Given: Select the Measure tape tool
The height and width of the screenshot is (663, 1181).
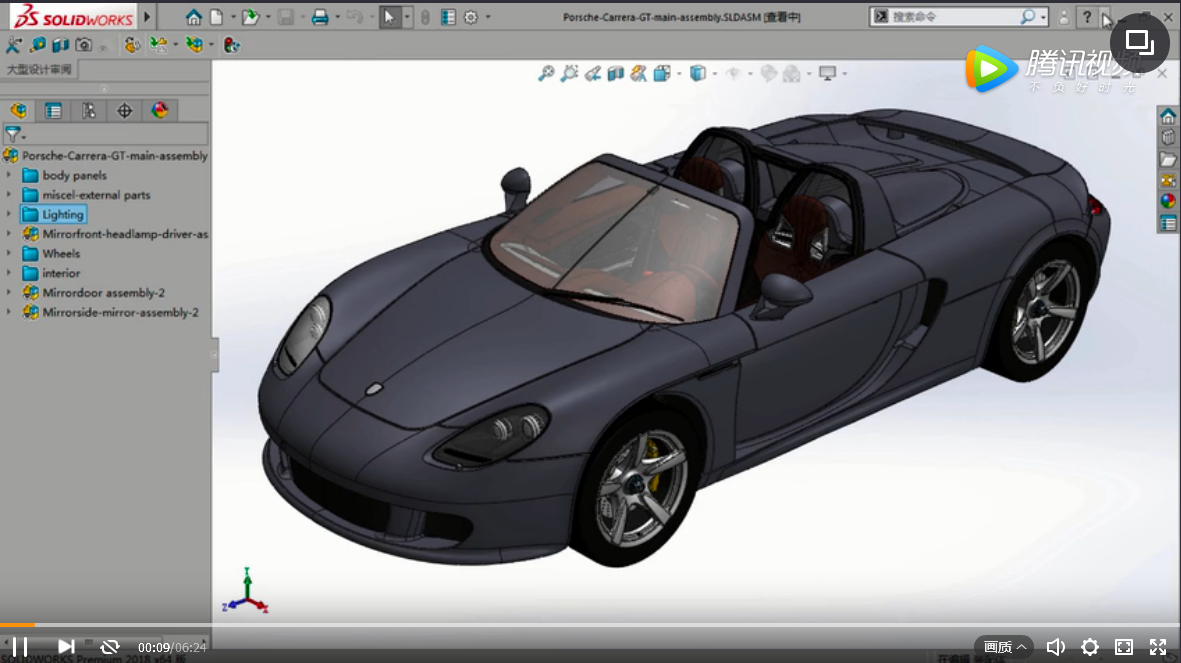Looking at the screenshot, I should [x=37, y=45].
